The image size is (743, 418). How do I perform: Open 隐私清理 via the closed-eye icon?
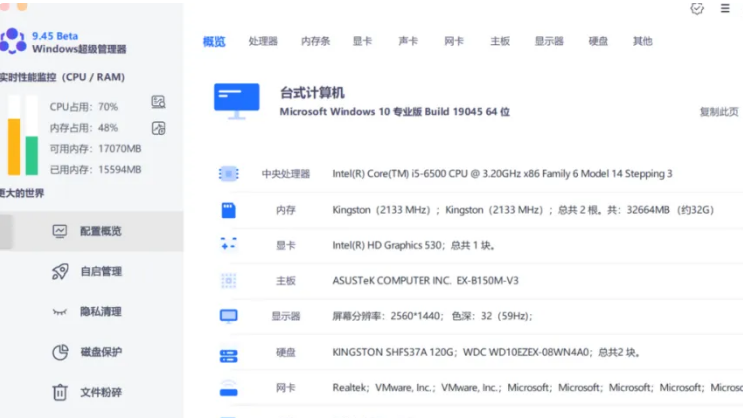tap(60, 311)
